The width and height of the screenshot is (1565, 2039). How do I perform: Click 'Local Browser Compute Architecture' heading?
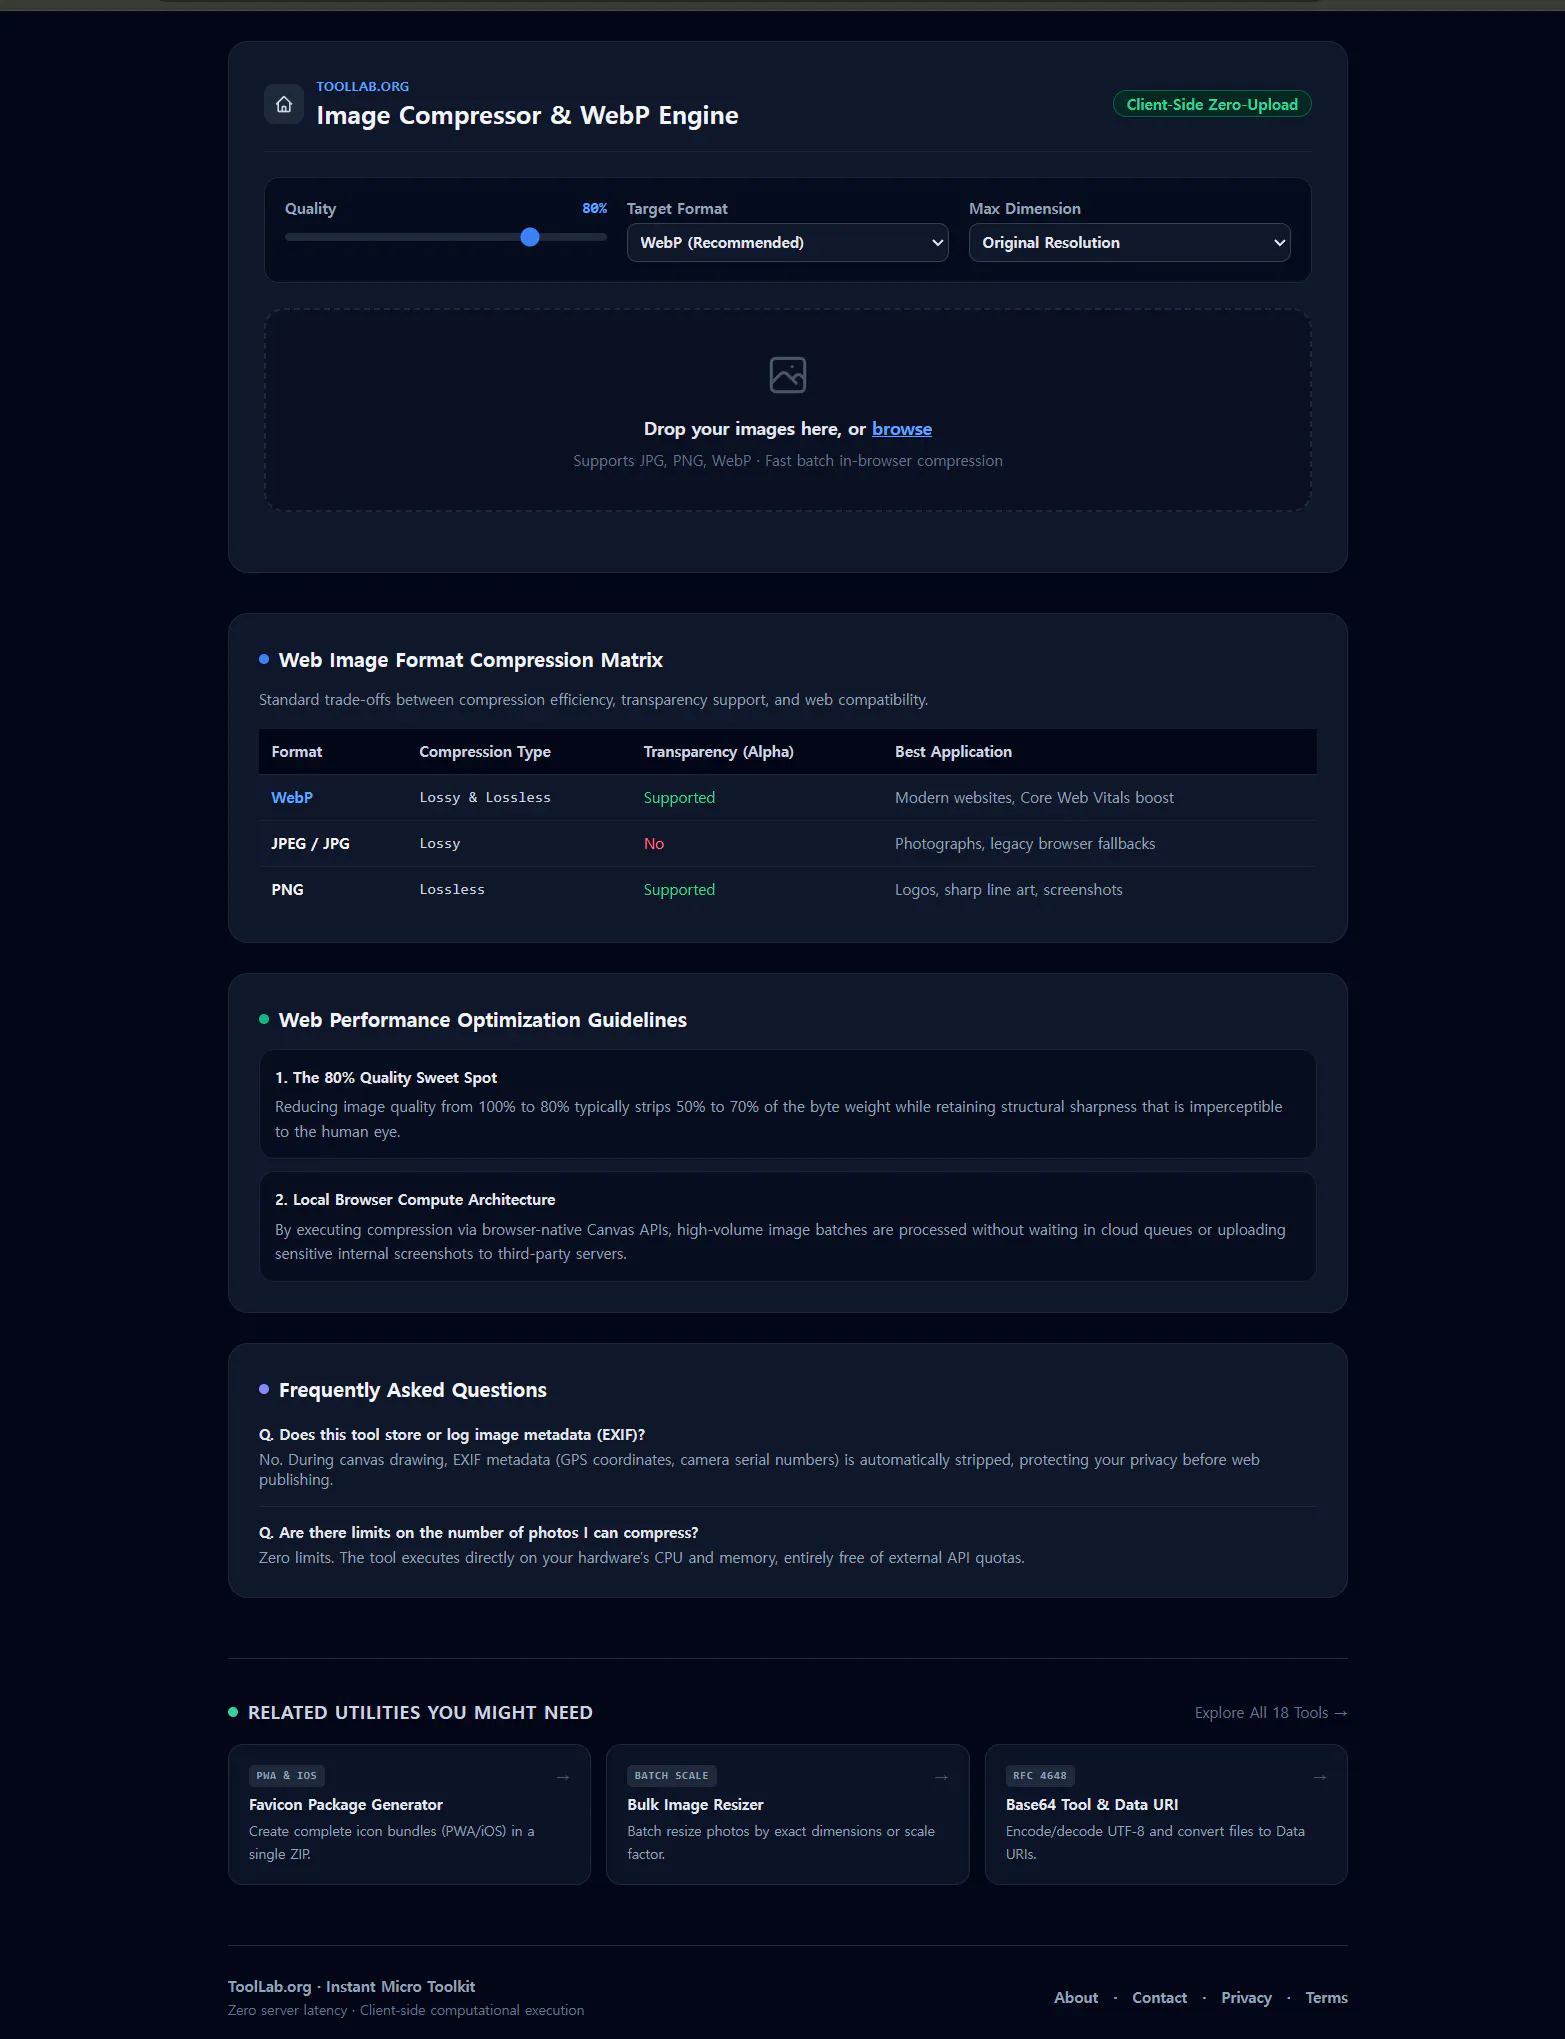[x=415, y=1200]
